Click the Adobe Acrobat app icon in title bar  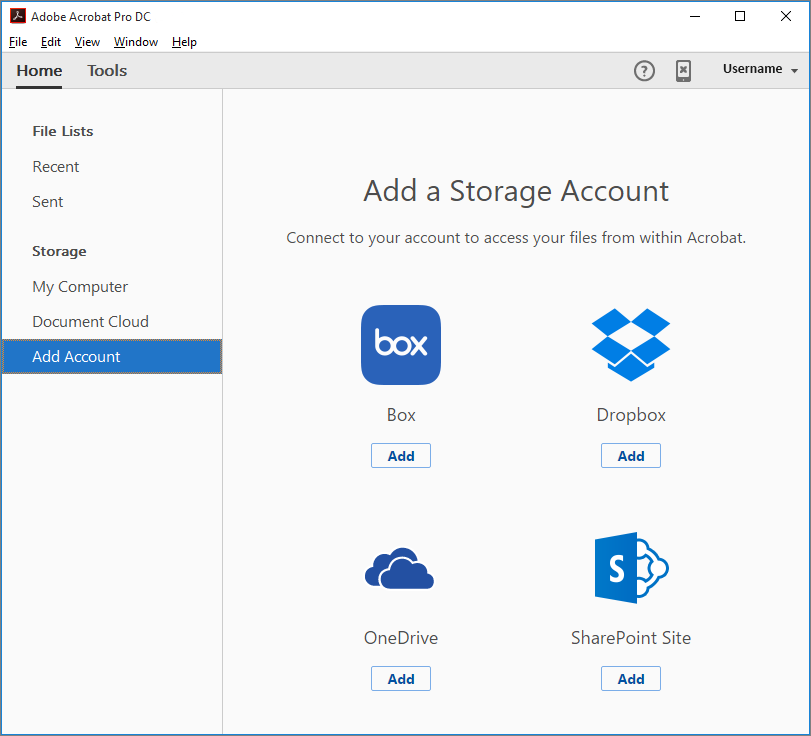pos(18,16)
